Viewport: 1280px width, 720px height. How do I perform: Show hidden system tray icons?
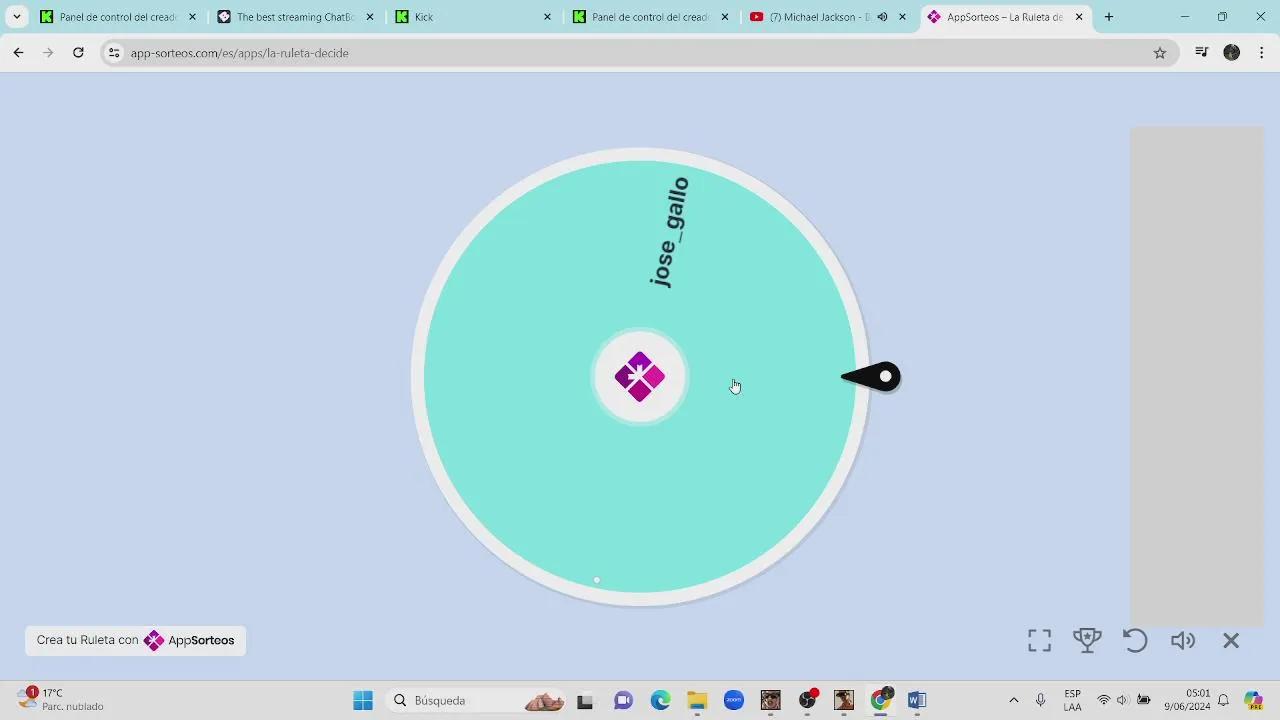pyautogui.click(x=1013, y=700)
